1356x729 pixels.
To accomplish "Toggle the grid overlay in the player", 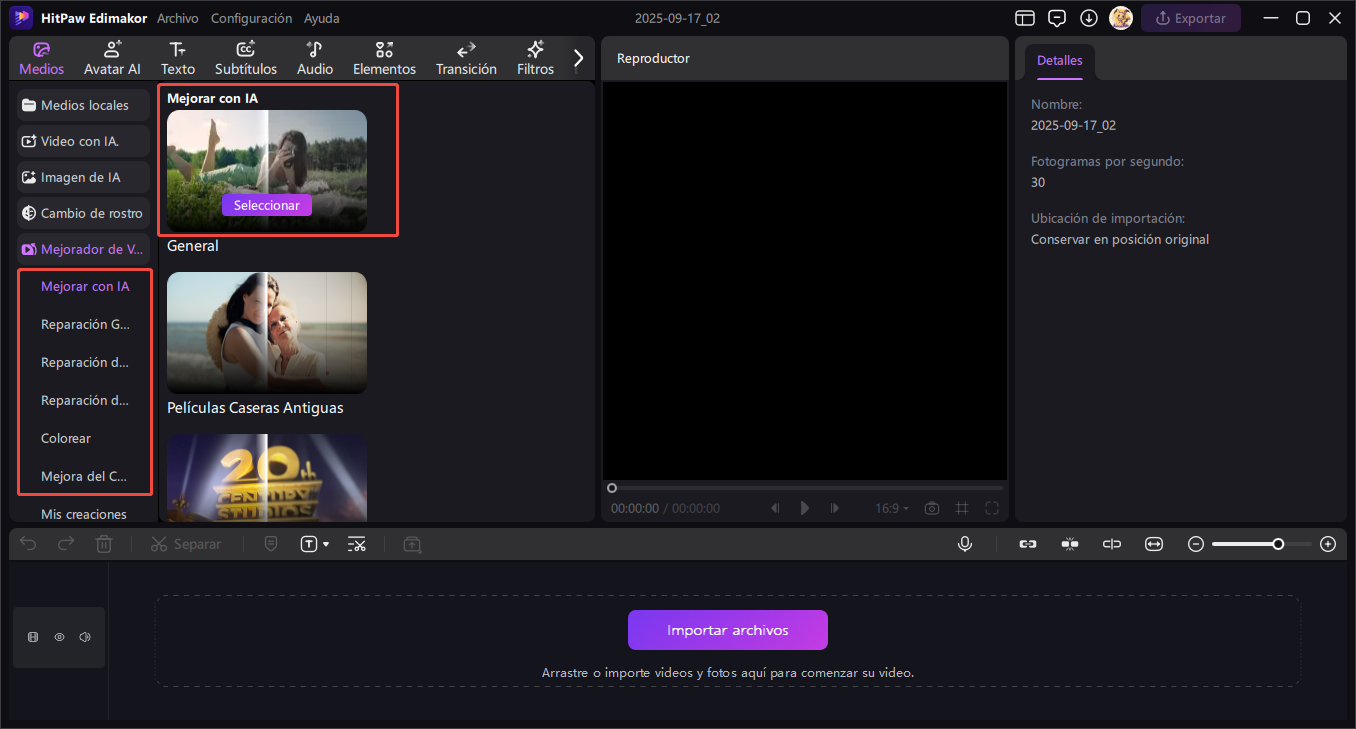I will [x=962, y=508].
